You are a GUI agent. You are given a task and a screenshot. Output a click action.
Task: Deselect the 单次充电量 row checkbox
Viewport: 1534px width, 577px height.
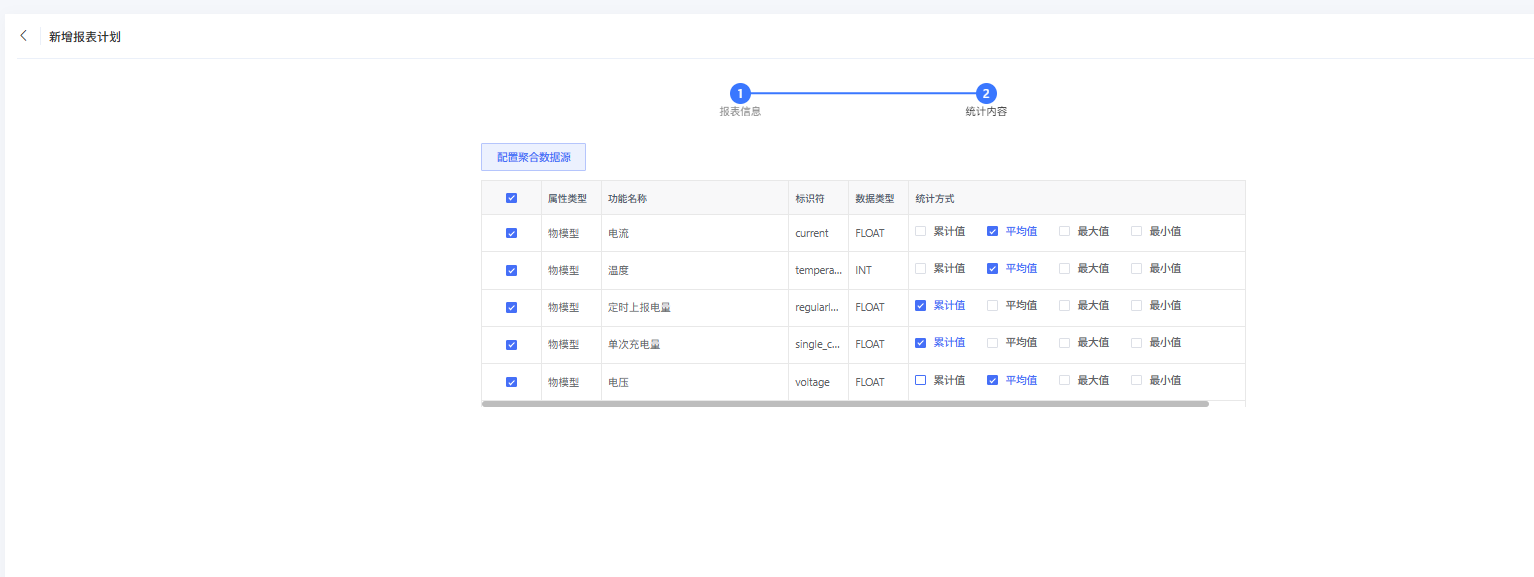click(x=512, y=344)
